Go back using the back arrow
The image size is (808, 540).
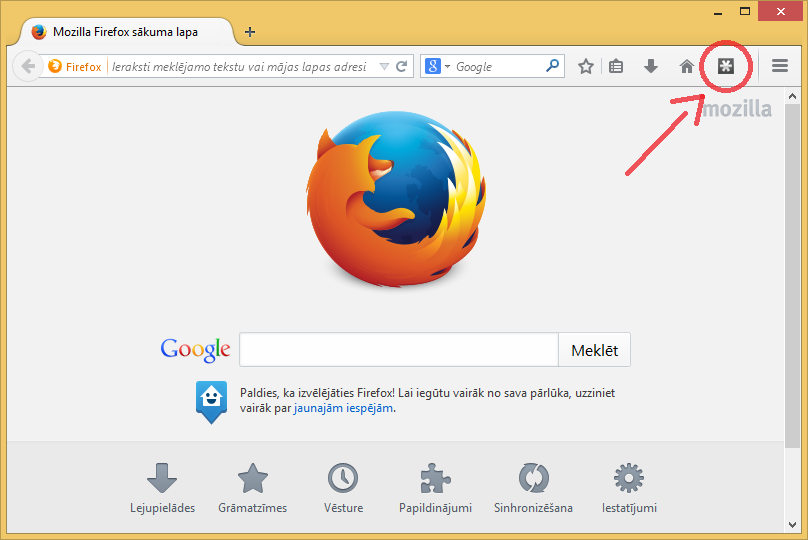point(27,66)
